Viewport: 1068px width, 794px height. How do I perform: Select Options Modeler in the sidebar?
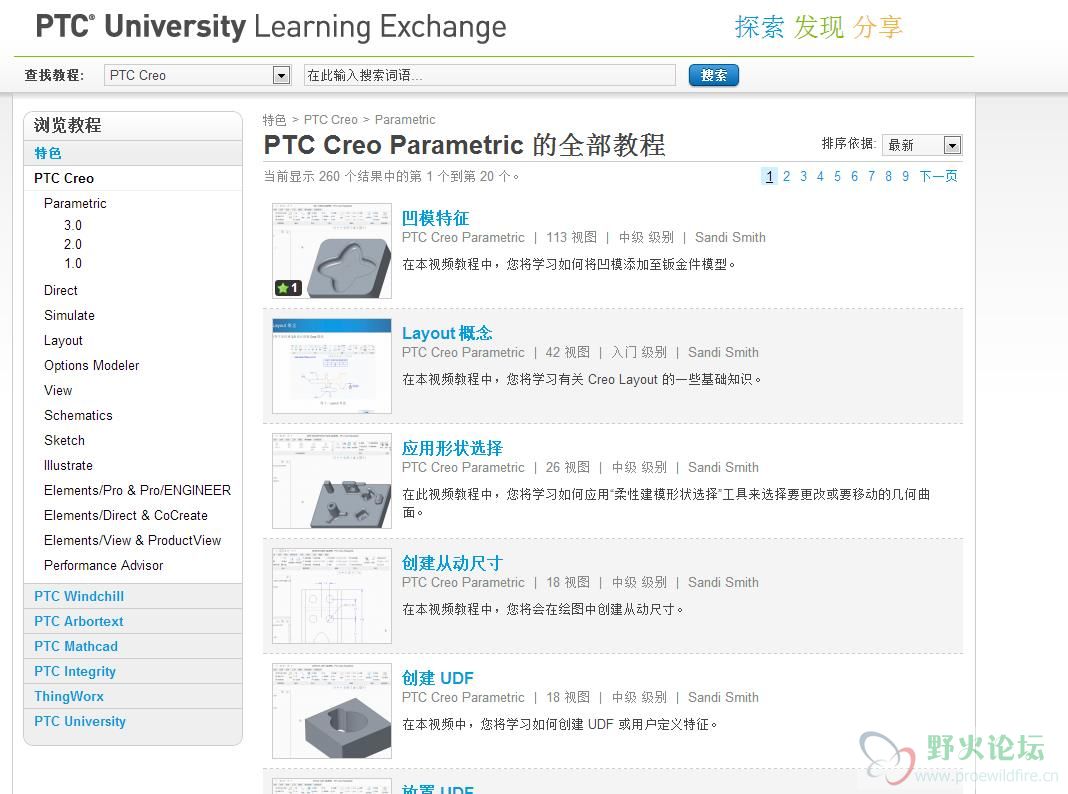coord(92,366)
